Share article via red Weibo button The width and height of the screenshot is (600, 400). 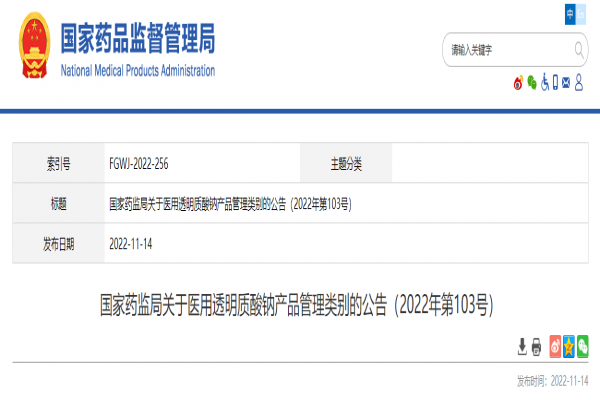[x=555, y=346]
